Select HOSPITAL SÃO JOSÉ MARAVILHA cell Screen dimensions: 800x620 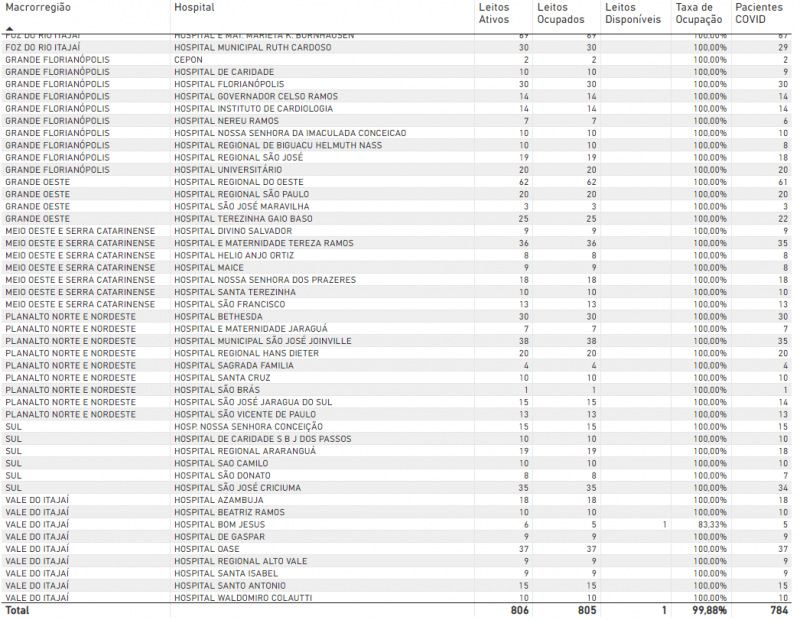241,207
